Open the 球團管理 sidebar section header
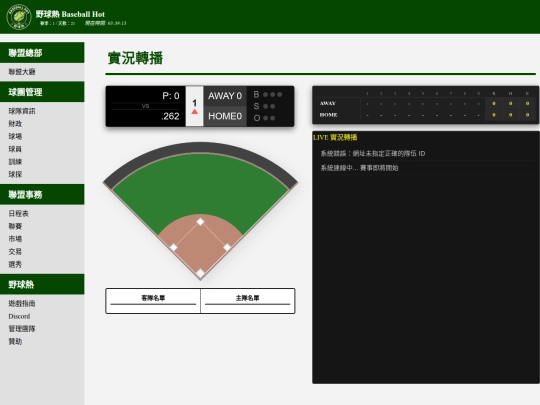The height and width of the screenshot is (405, 540). [x=42, y=92]
